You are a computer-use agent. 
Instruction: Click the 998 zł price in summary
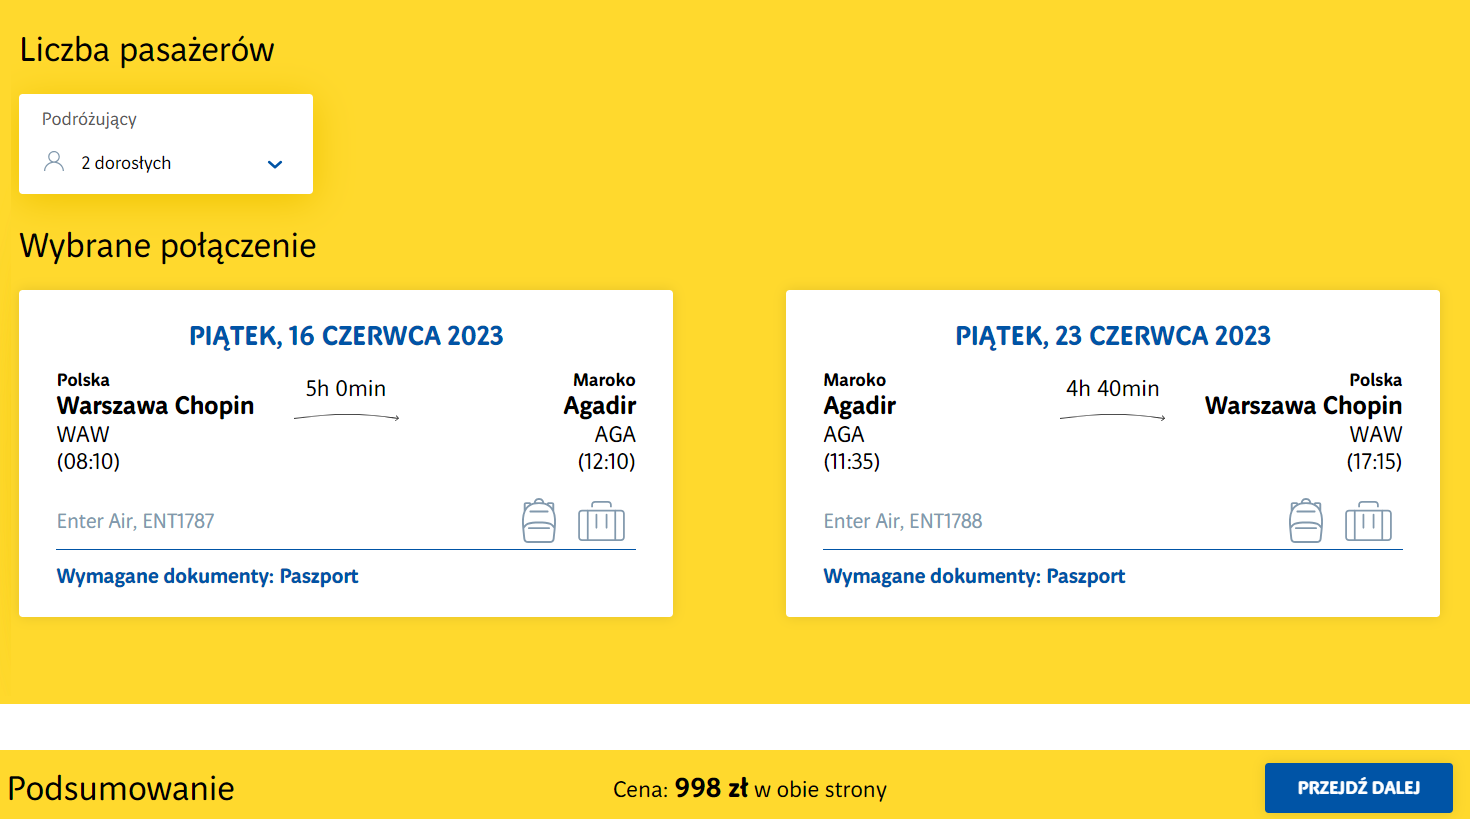coord(711,788)
